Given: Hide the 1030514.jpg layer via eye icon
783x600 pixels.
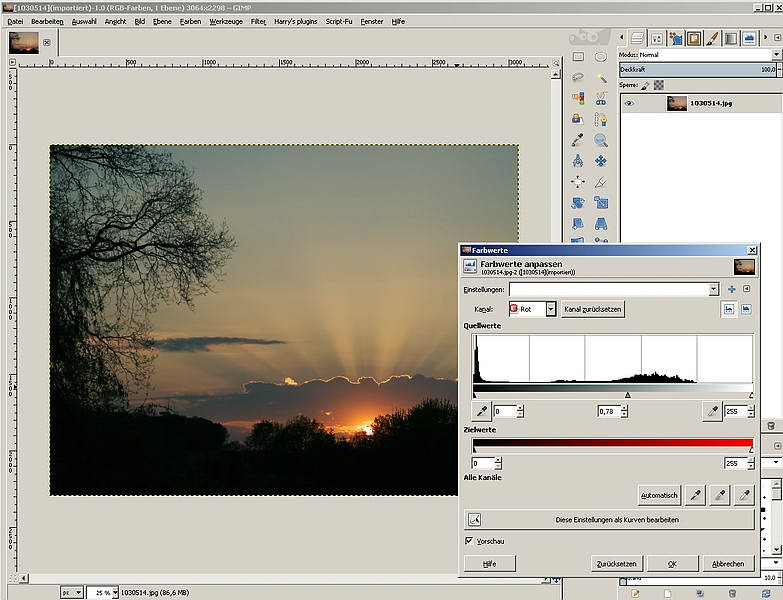Looking at the screenshot, I should [x=629, y=103].
